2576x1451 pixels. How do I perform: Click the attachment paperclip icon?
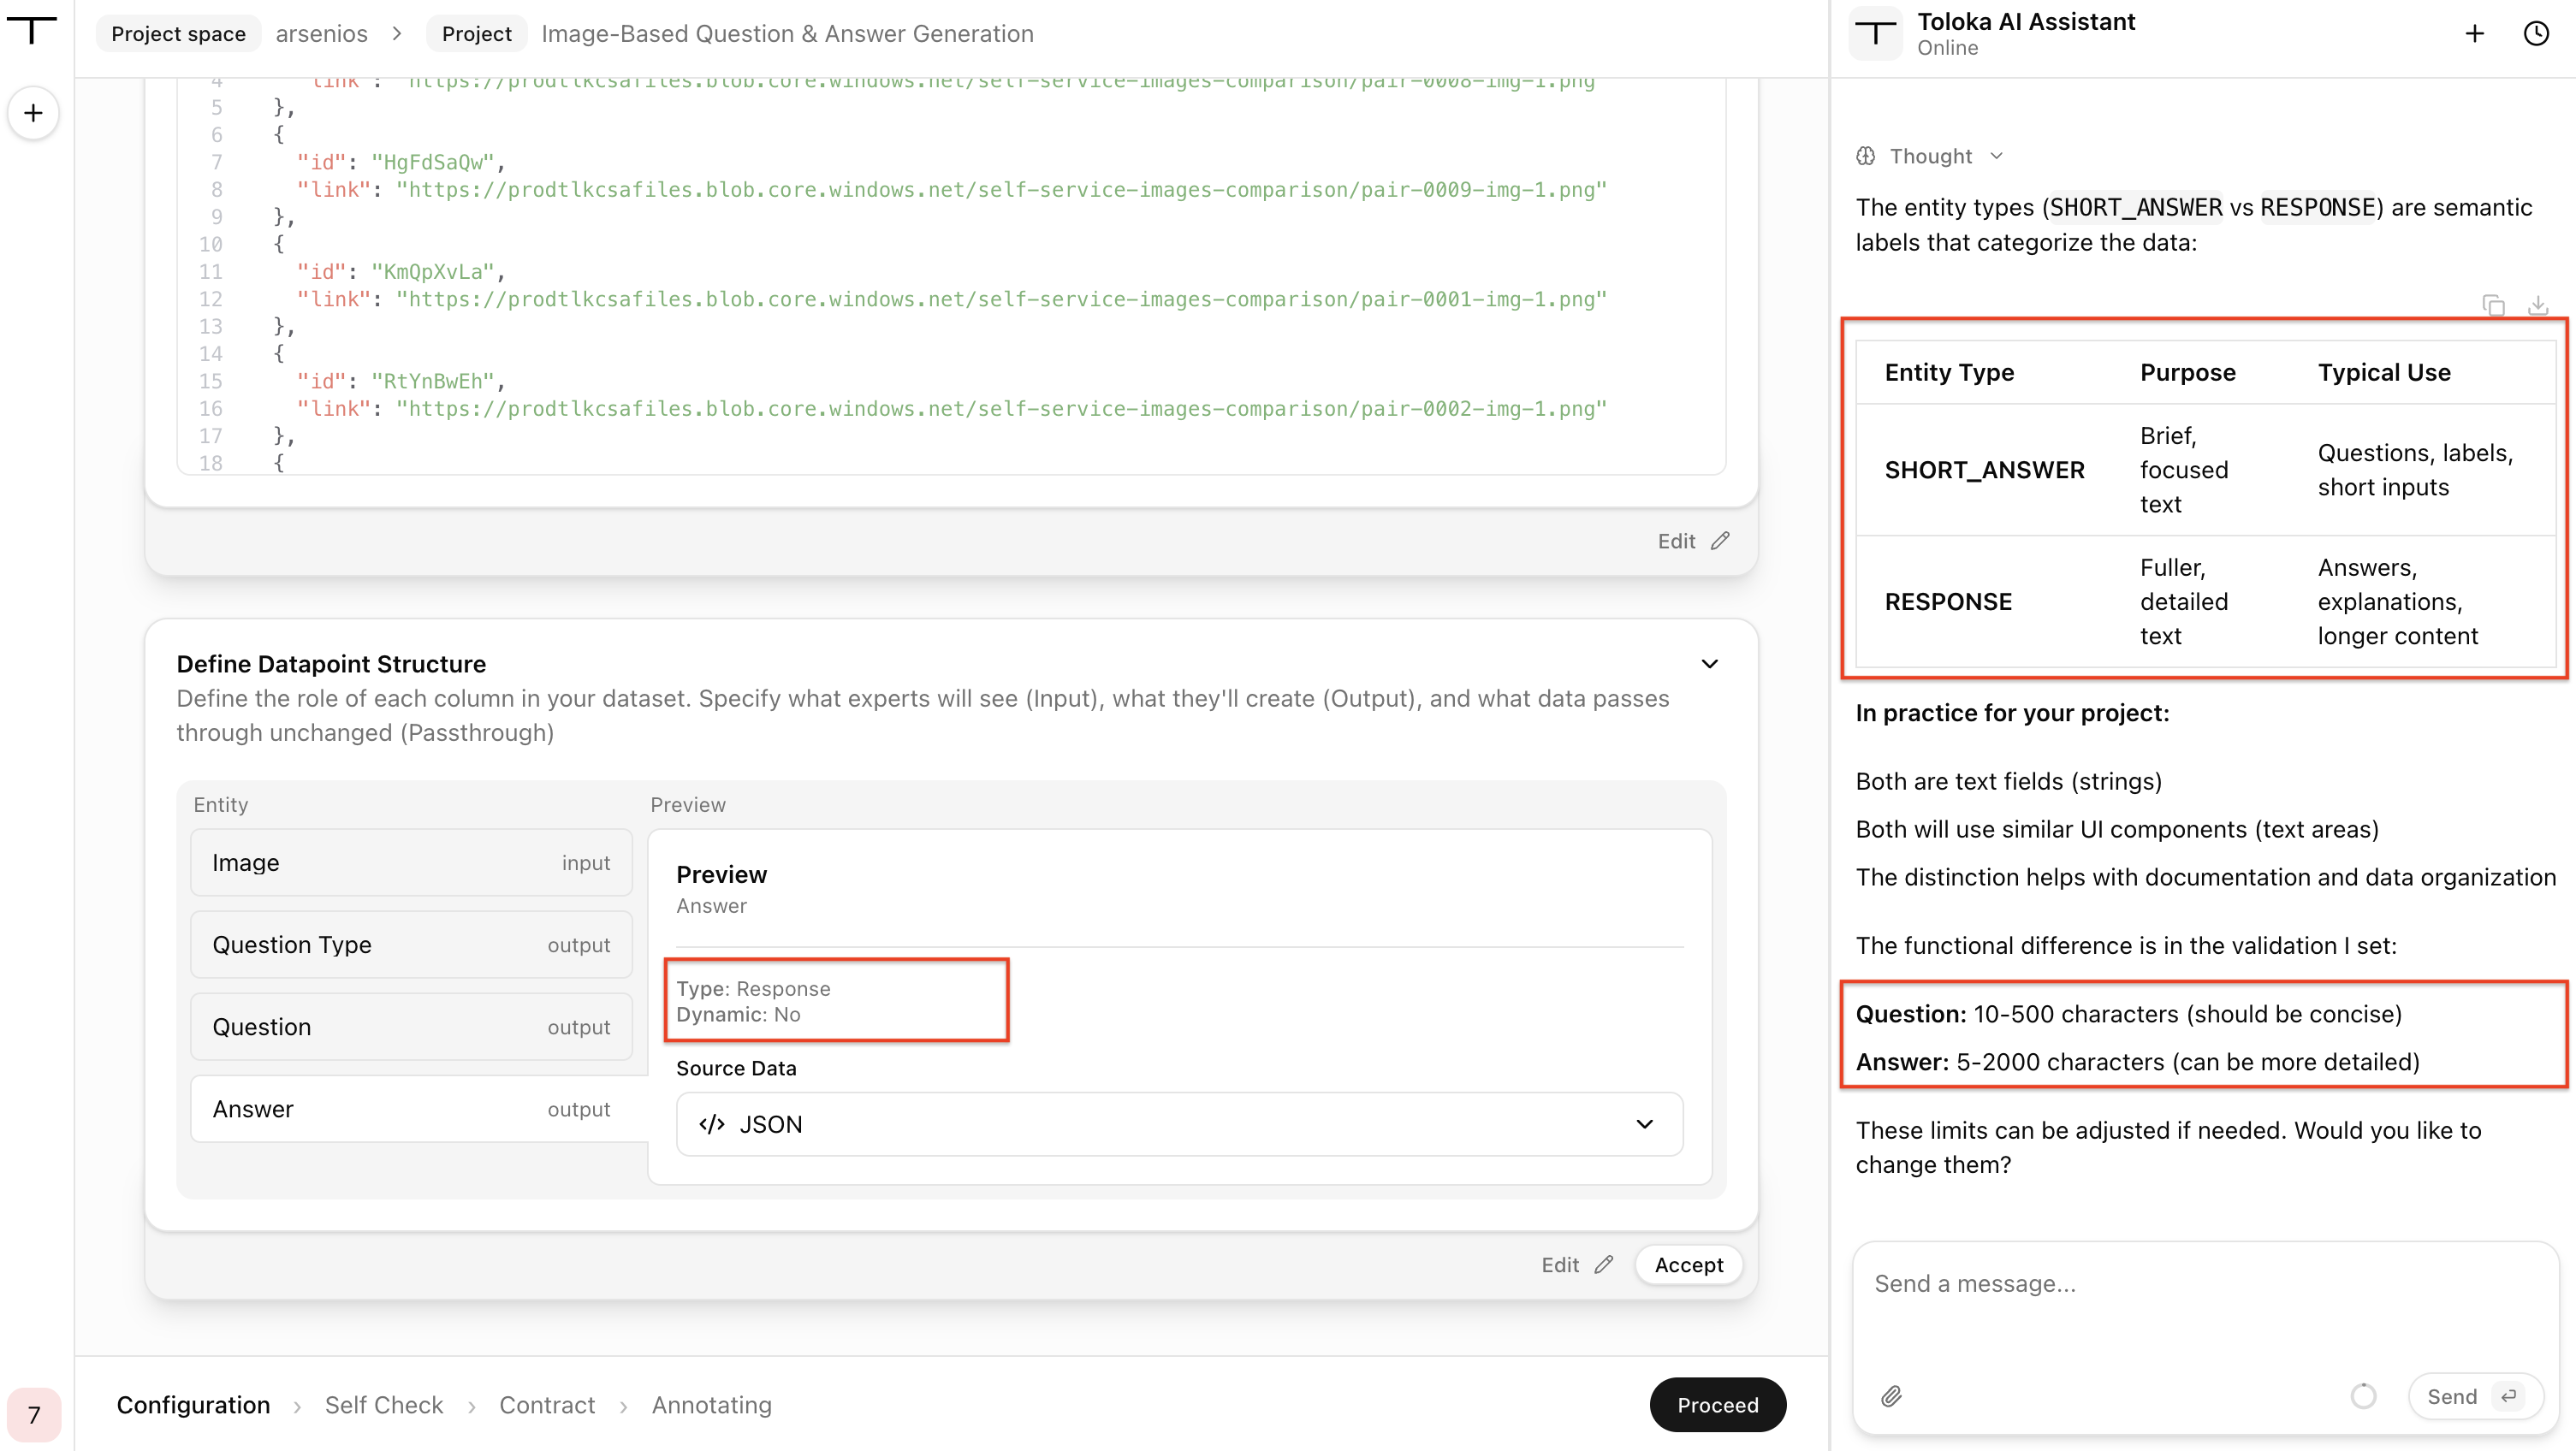pos(1891,1396)
